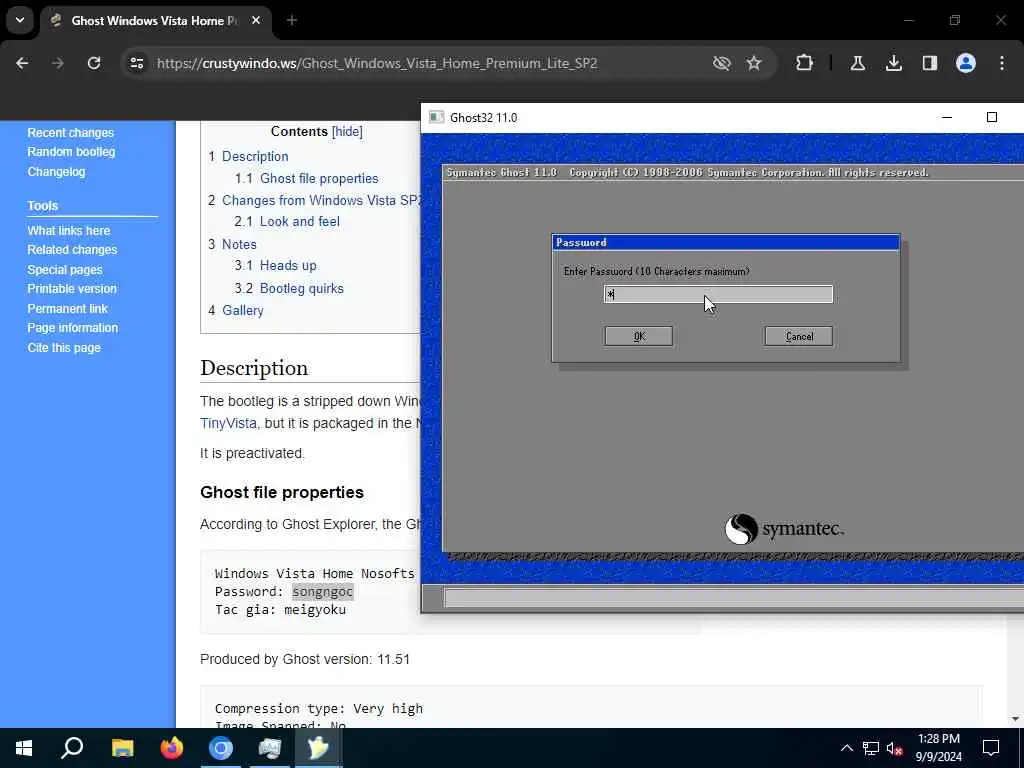Click the Symantec logo in Ghost
The image size is (1024, 768).
pyautogui.click(x=784, y=529)
